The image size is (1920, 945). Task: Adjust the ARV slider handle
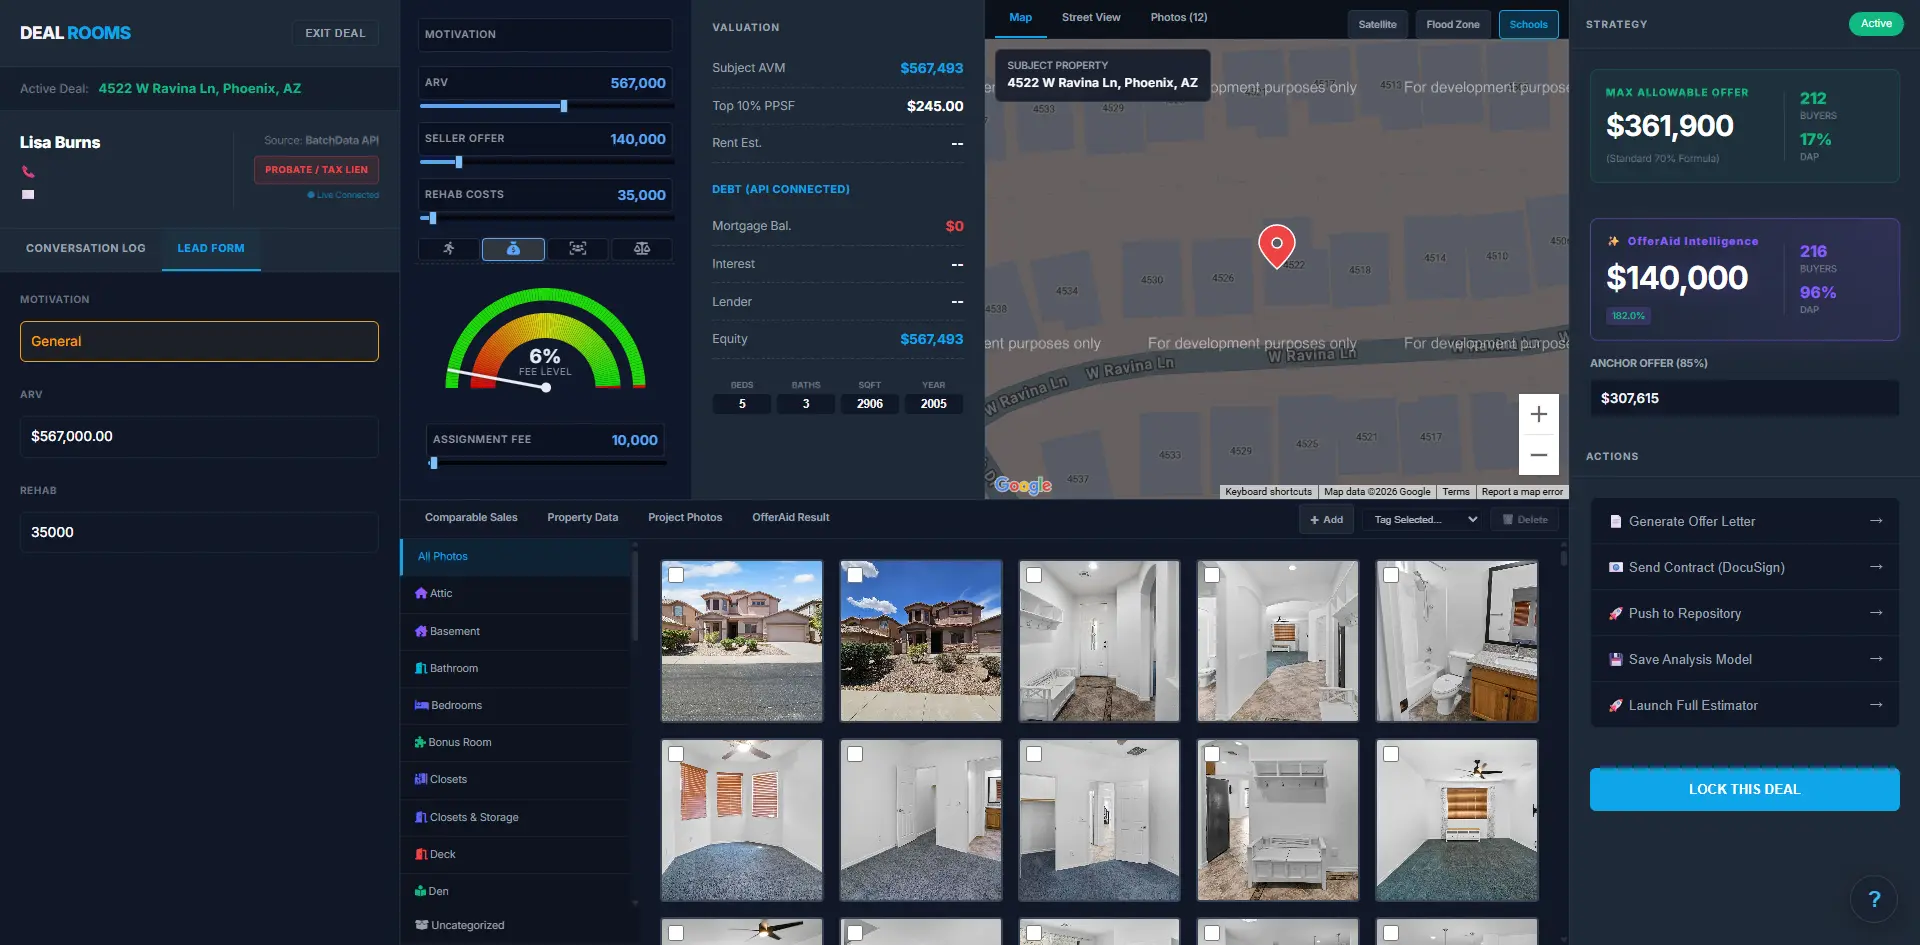pos(564,106)
